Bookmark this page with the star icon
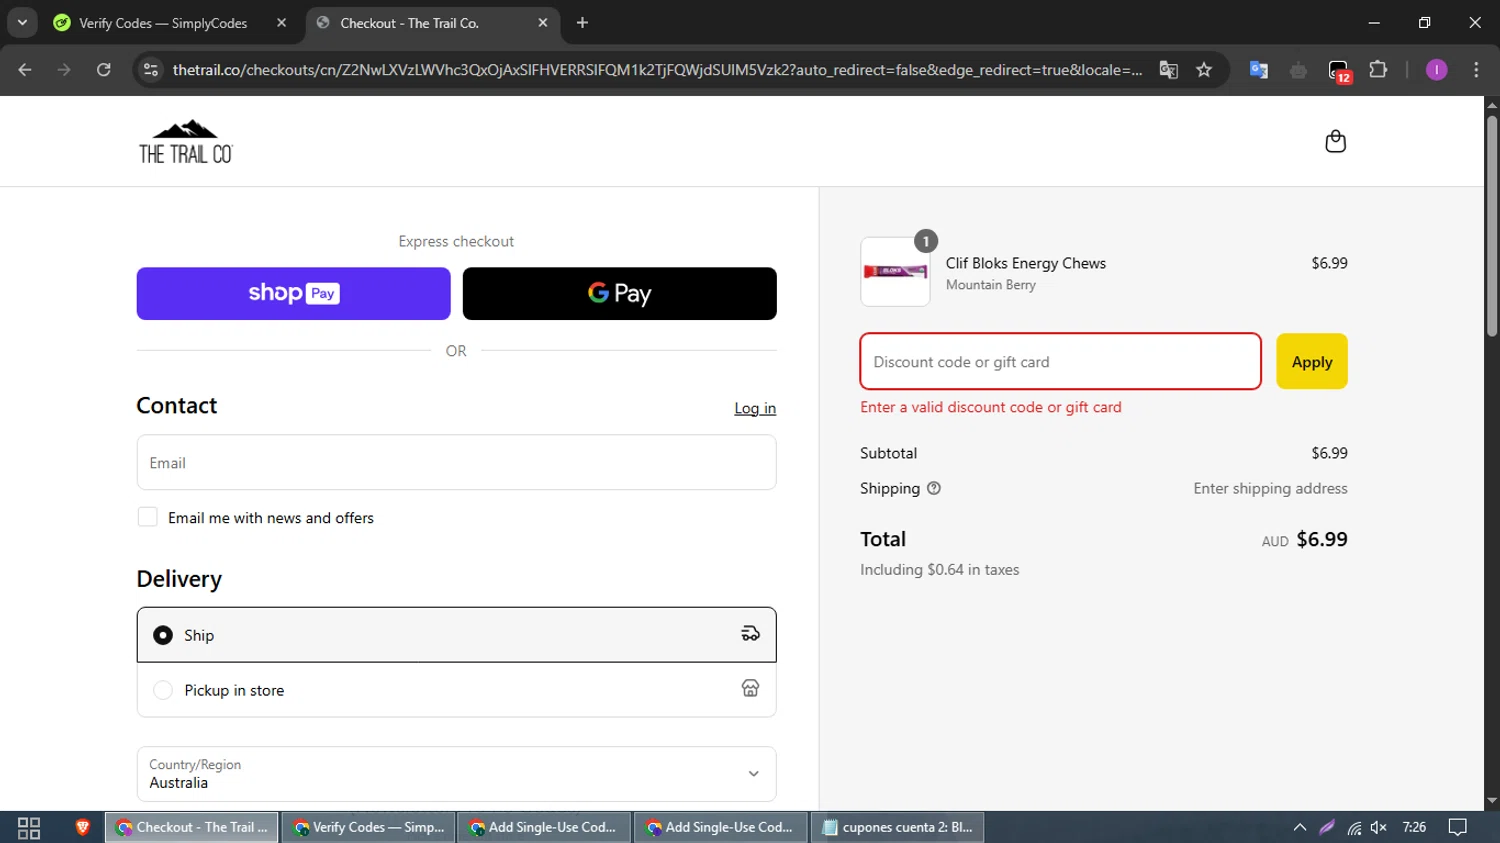Viewport: 1500px width, 843px height. click(x=1204, y=69)
